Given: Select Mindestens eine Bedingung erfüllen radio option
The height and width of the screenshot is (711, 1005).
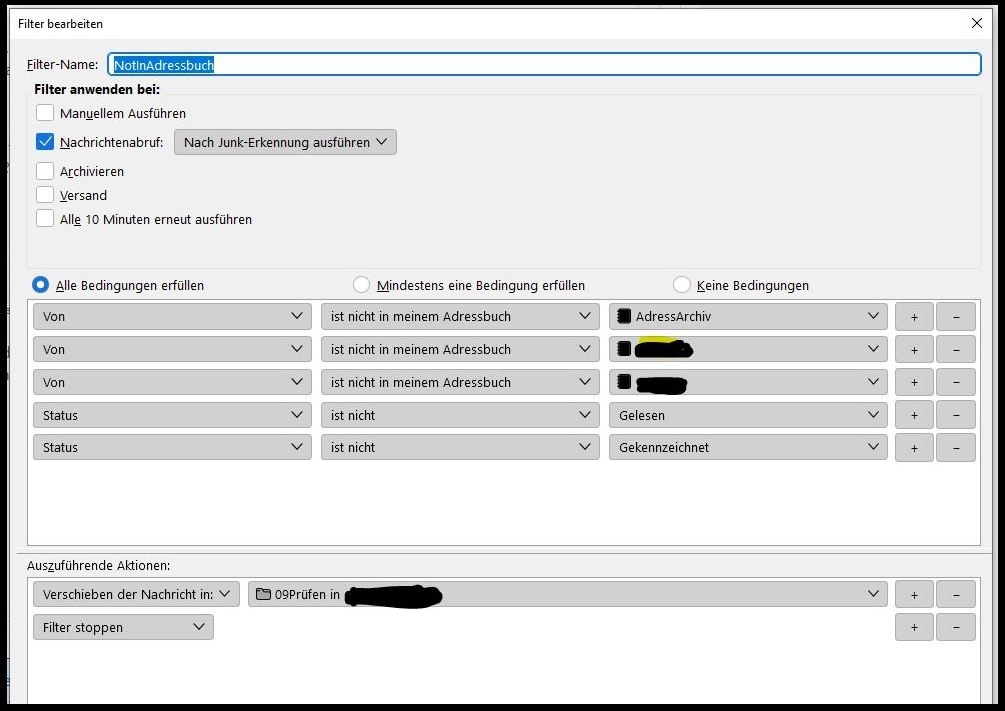Looking at the screenshot, I should [x=362, y=285].
